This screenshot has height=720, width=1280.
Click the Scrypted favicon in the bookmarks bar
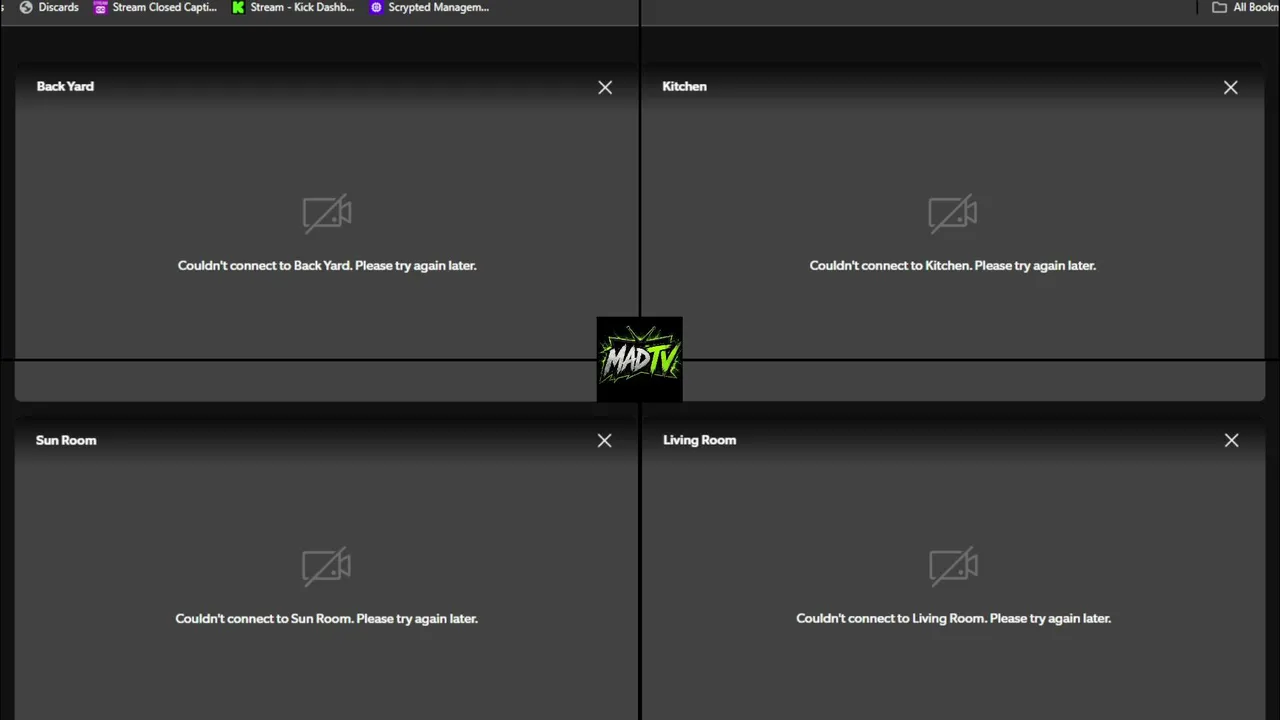tap(376, 7)
